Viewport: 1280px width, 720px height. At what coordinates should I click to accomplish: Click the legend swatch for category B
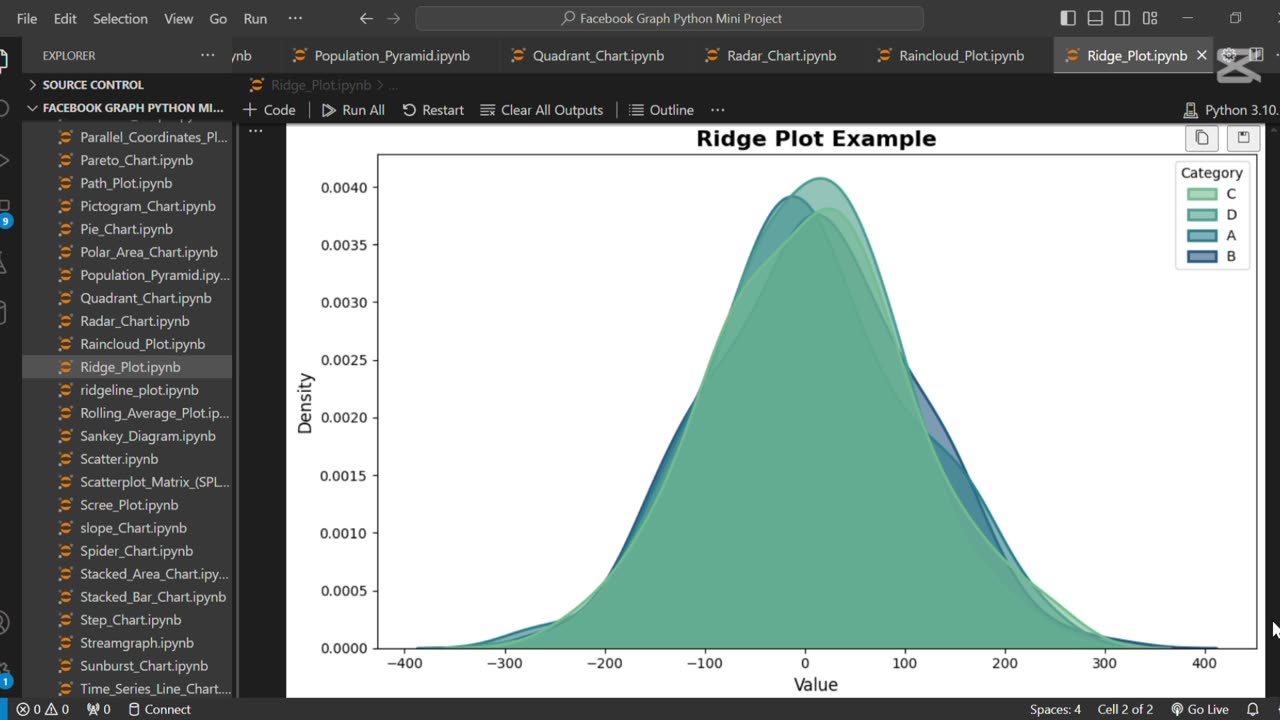[x=1202, y=257]
